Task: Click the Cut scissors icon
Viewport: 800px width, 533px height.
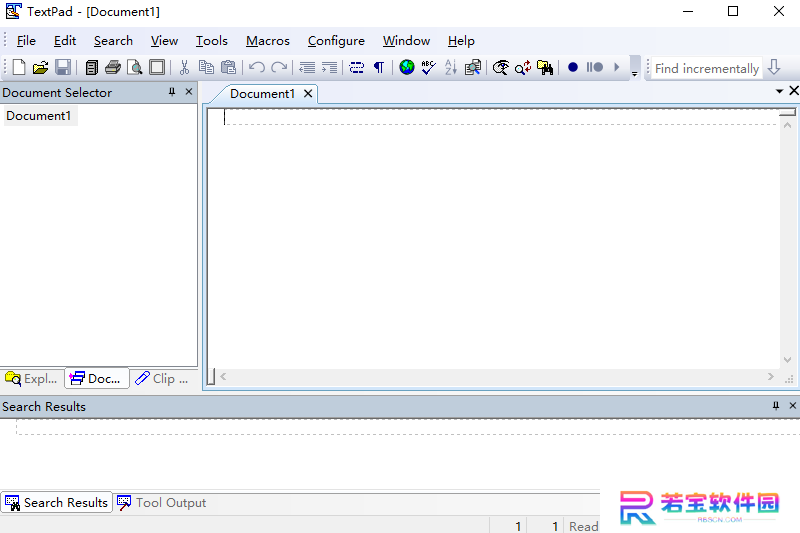Action: 184,67
